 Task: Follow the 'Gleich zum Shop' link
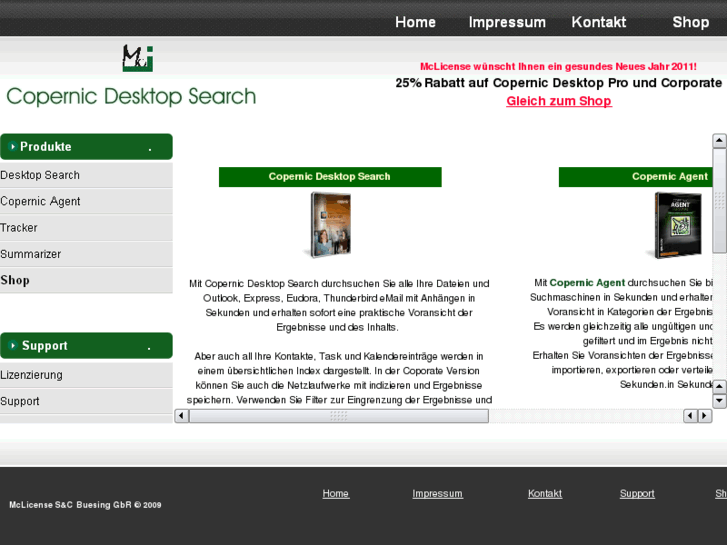pos(559,101)
